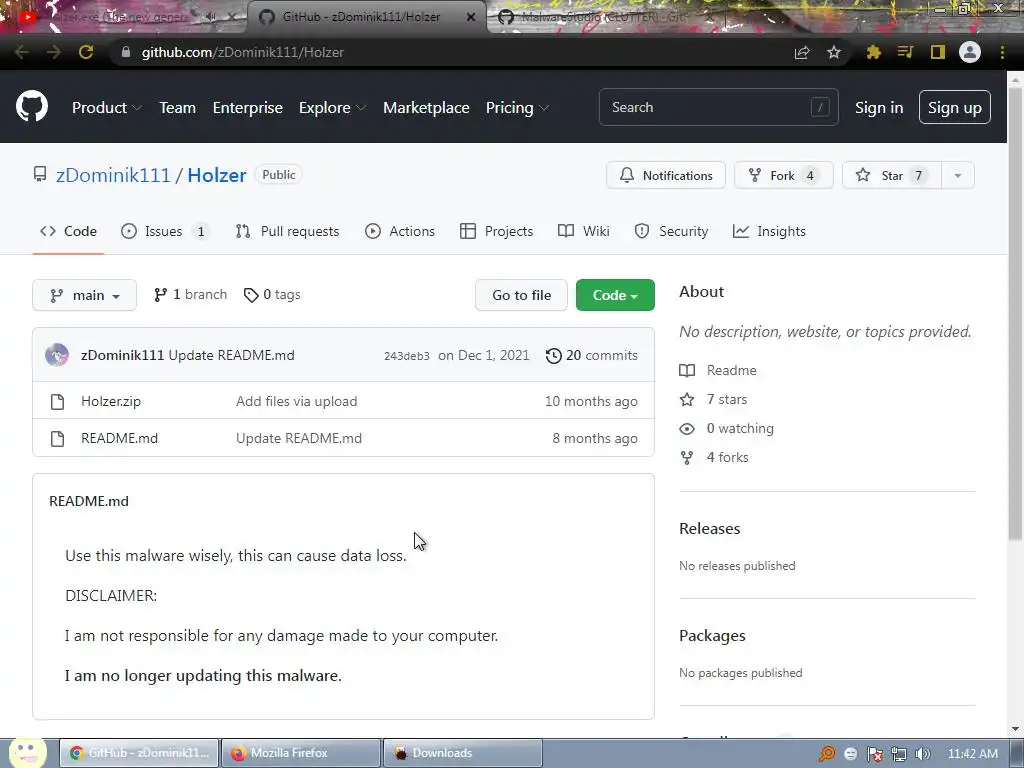
Task: Open the Product dropdown menu
Action: 106,108
